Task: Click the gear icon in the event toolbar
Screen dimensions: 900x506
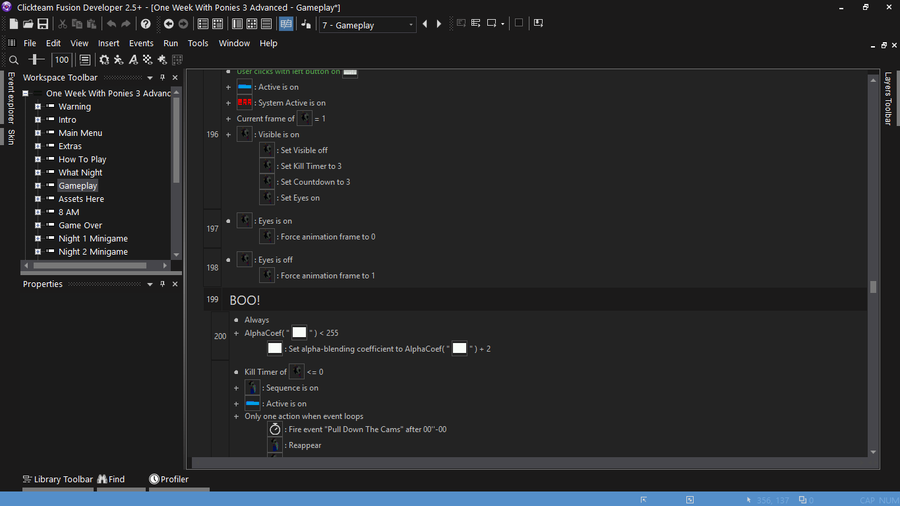Action: tap(104, 60)
